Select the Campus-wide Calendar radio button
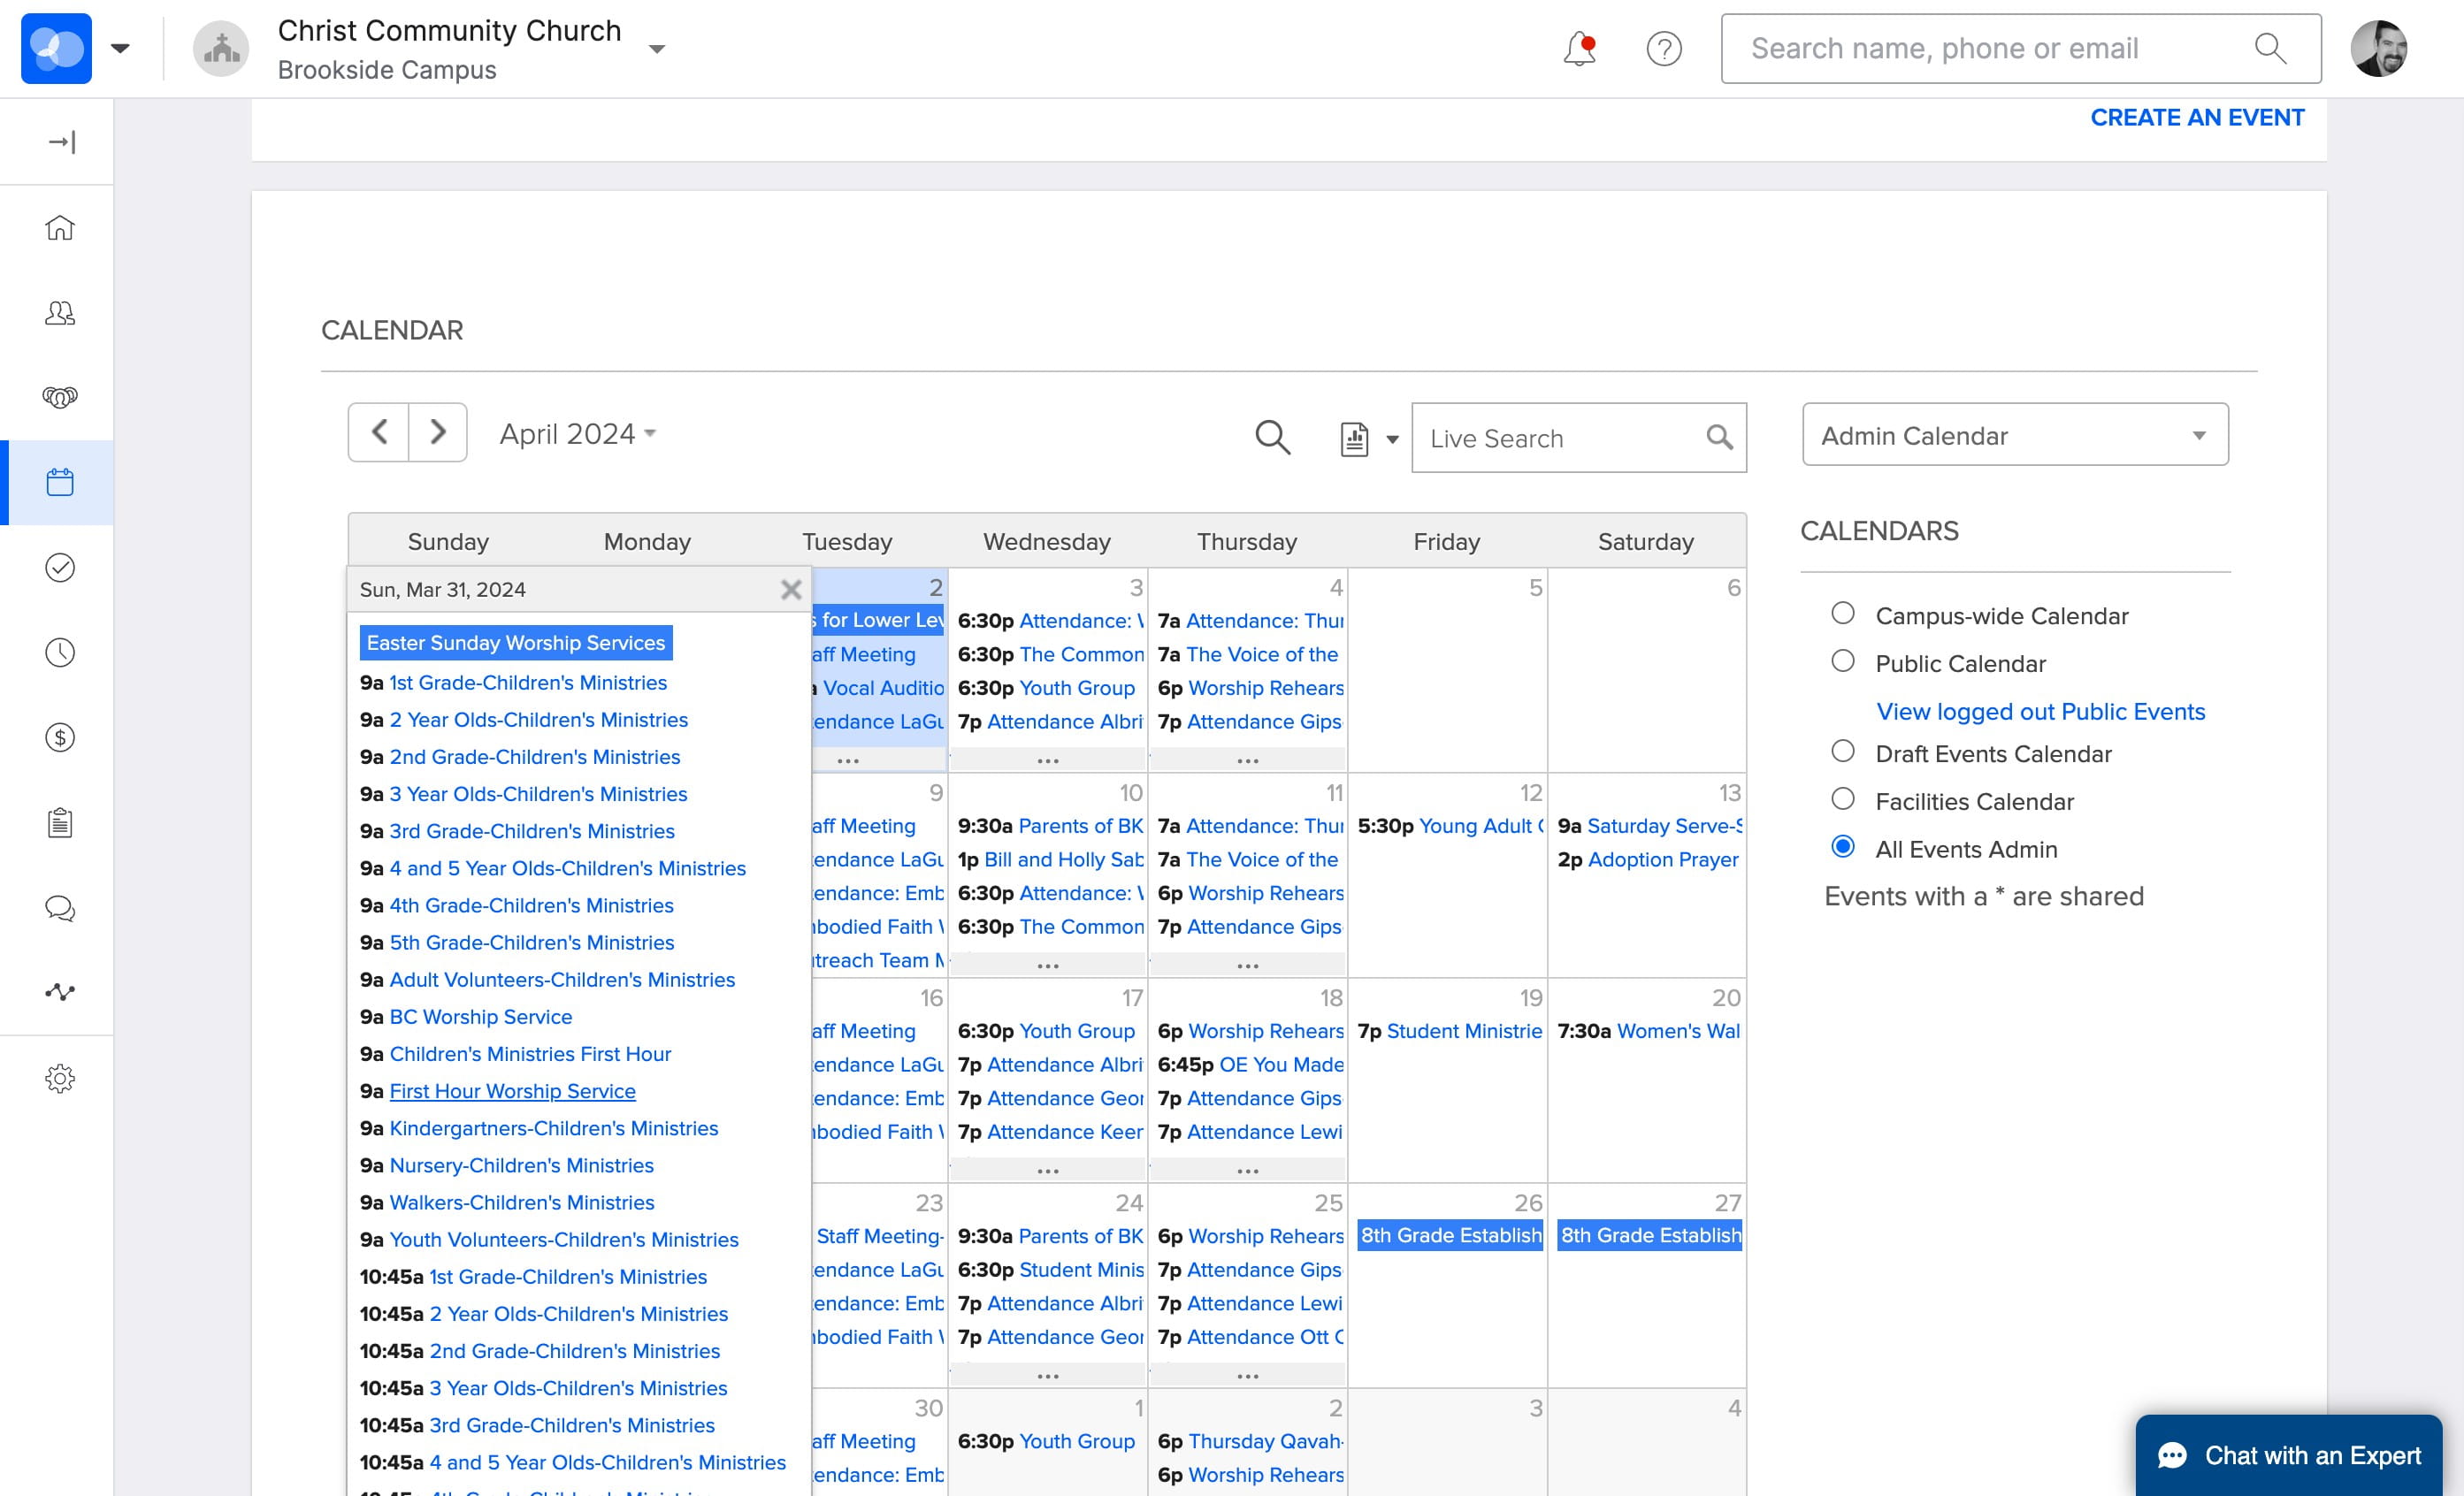Viewport: 2464px width, 1496px height. 1843,613
